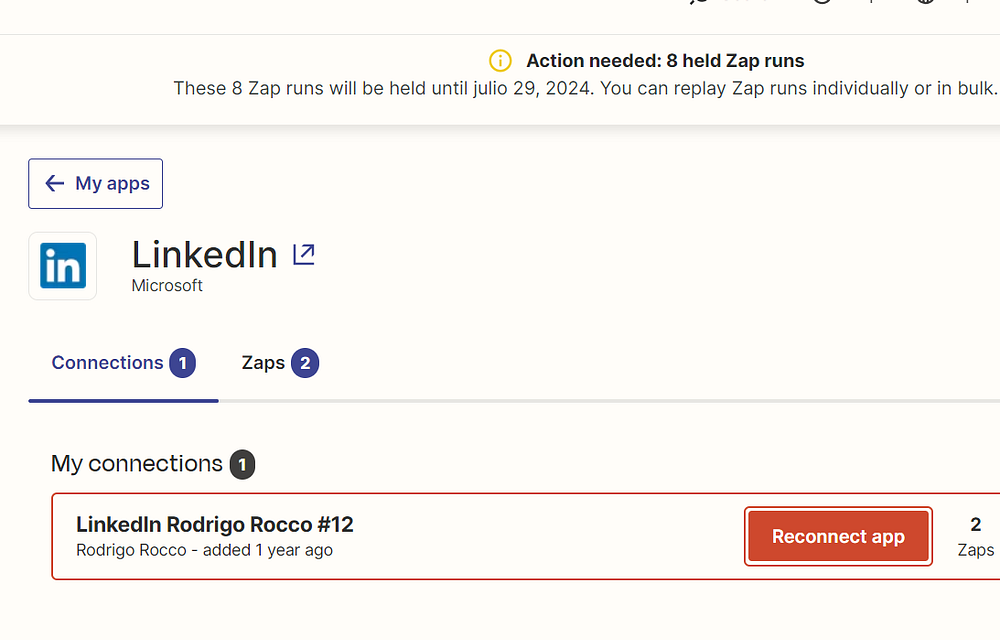Click the My connections section heading

(x=137, y=464)
